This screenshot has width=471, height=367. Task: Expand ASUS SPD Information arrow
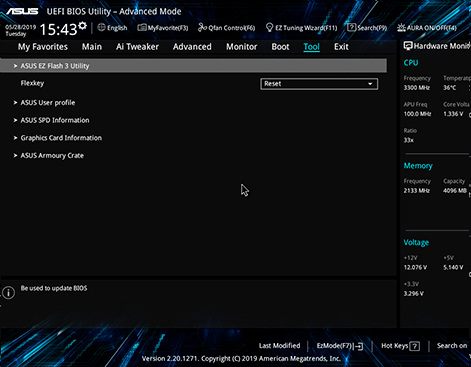click(15, 120)
